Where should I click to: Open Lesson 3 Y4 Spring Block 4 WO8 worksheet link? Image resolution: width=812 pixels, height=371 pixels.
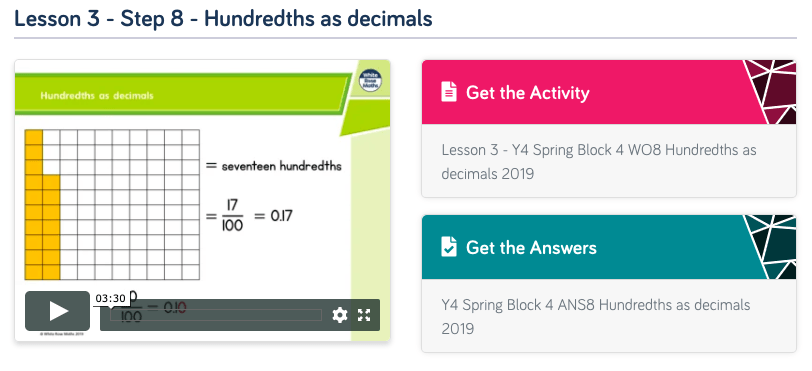click(x=599, y=162)
